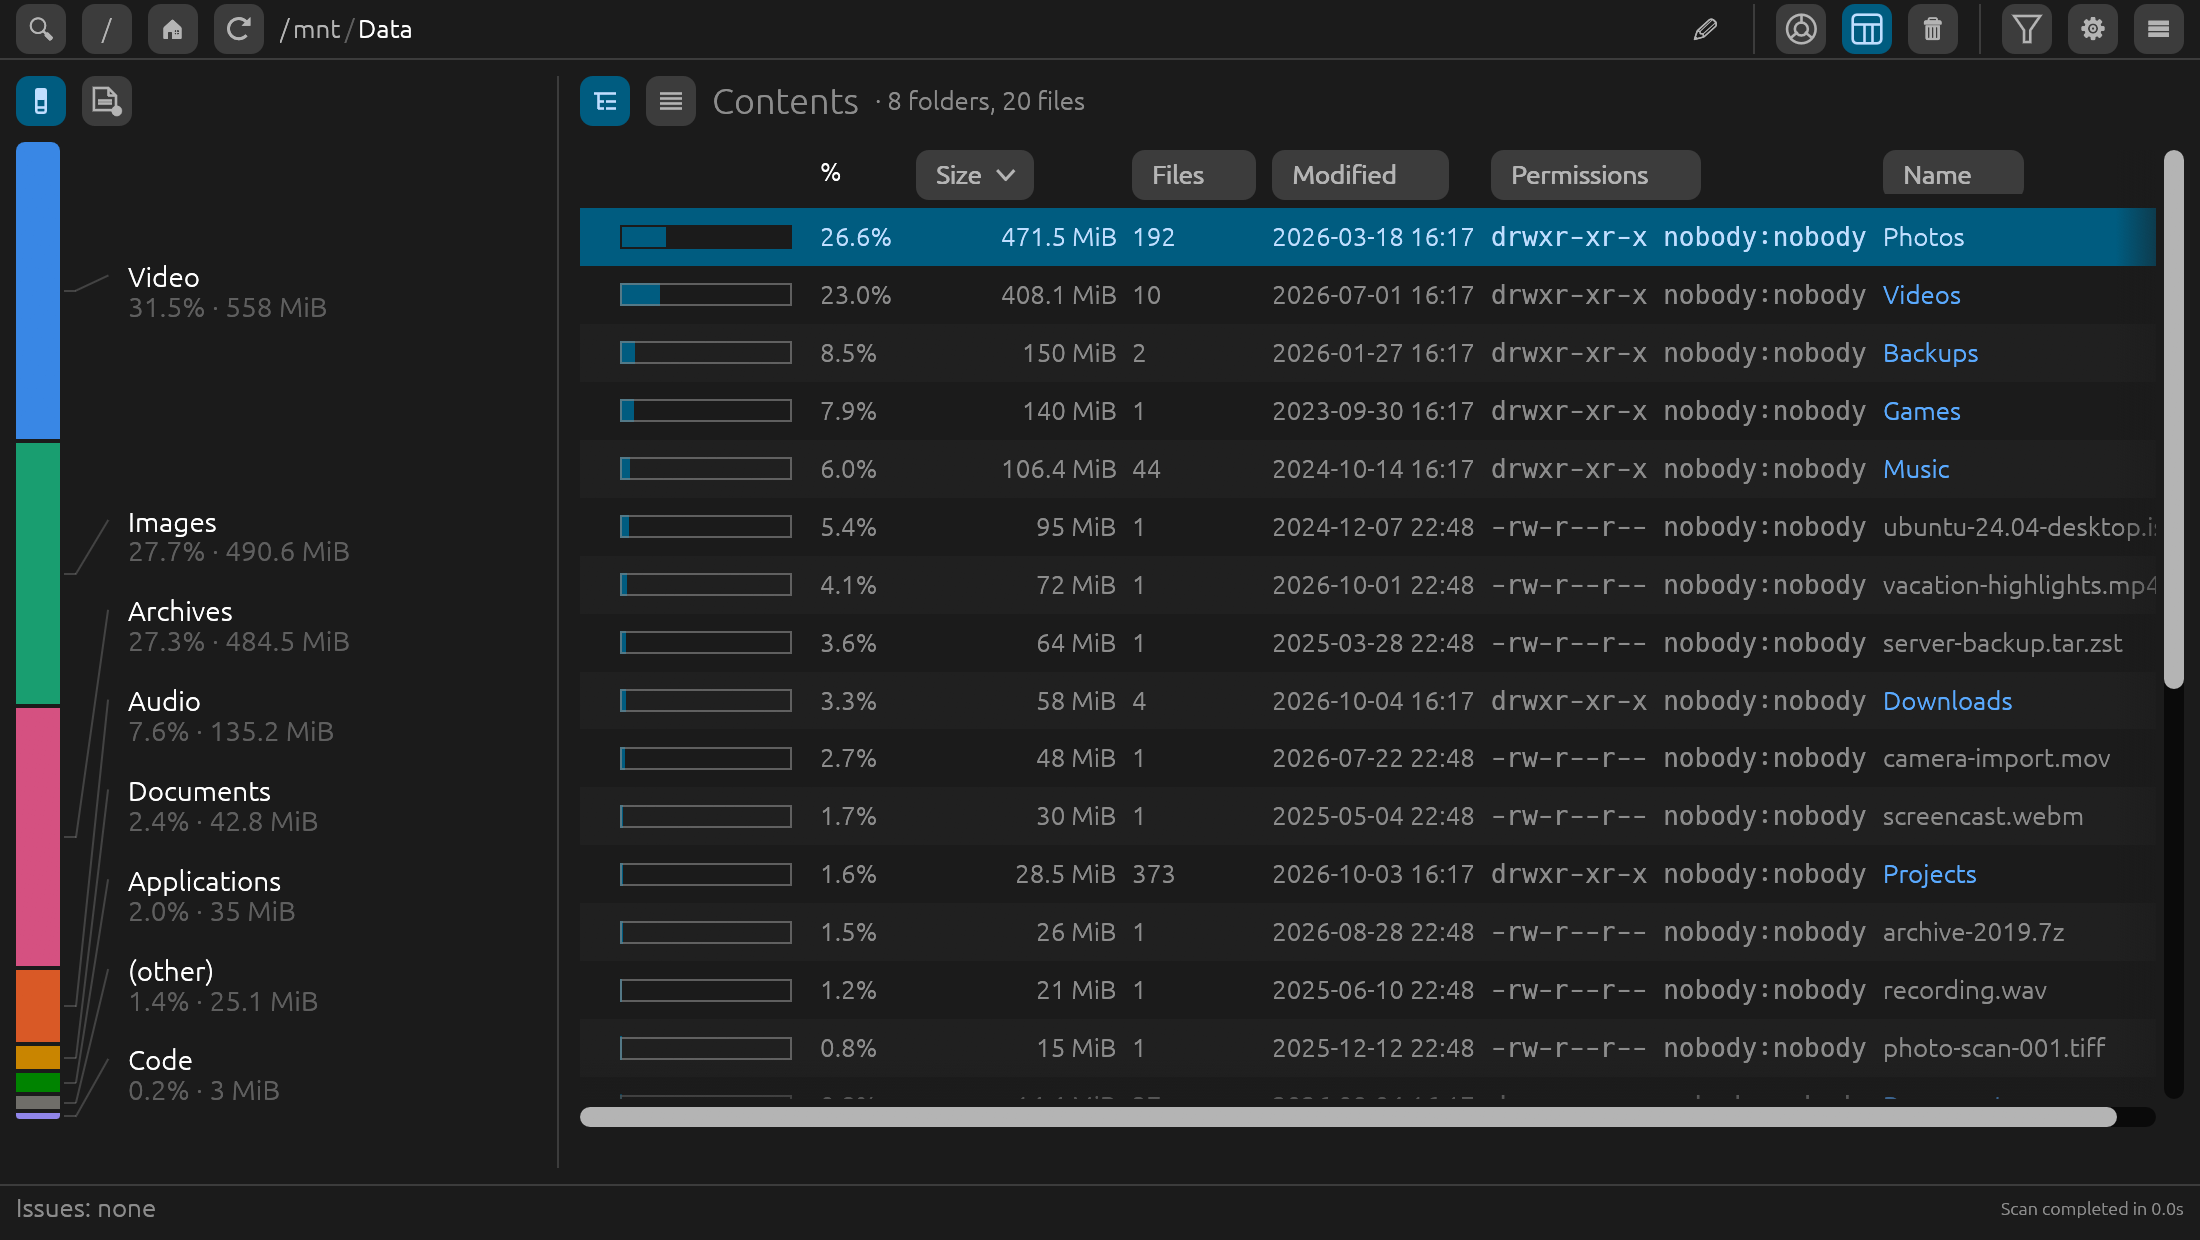Select photo-scan-001.tiff file
Screen dimensions: 2200x1240
pyautogui.click(x=1367, y=1048)
